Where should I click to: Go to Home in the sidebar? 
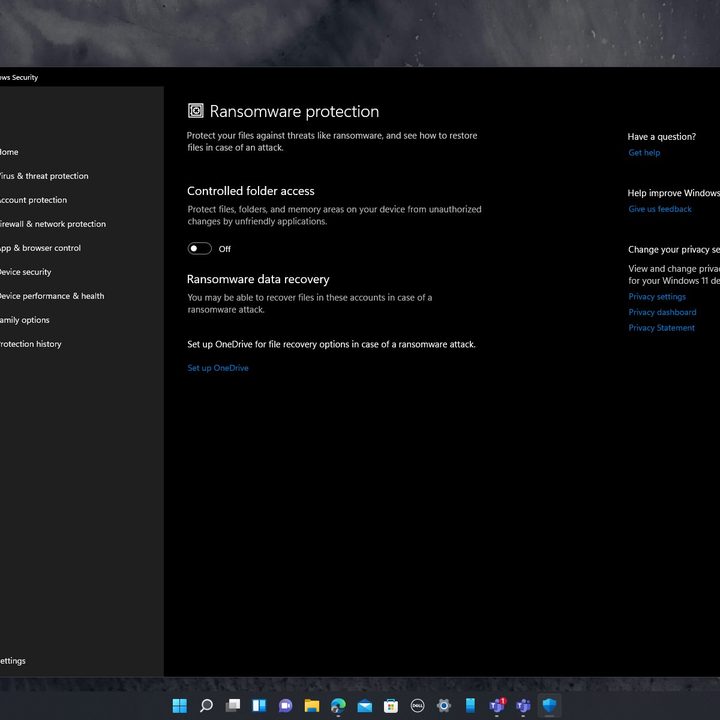coord(9,152)
